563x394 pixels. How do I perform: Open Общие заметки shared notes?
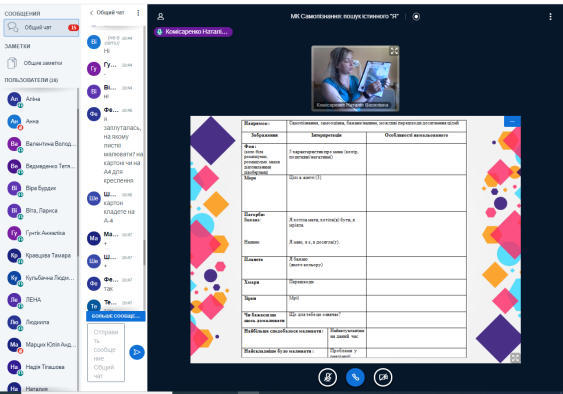[41, 63]
